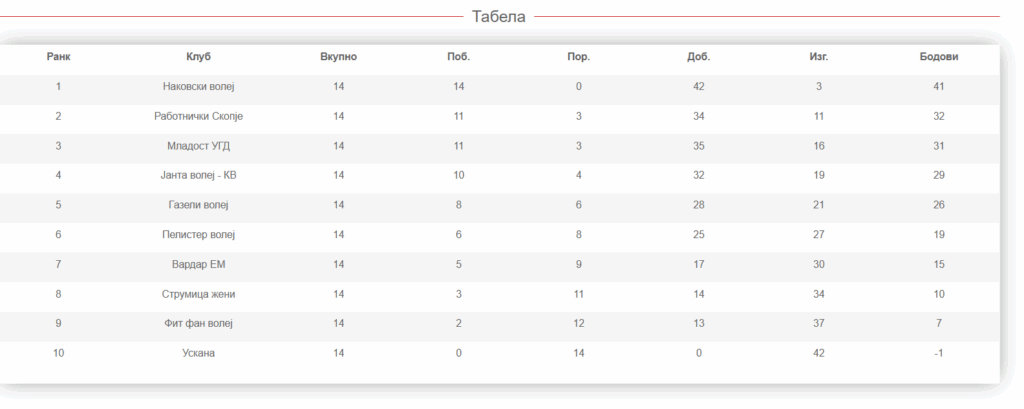Open the Газели волеј club entry

[198, 205]
